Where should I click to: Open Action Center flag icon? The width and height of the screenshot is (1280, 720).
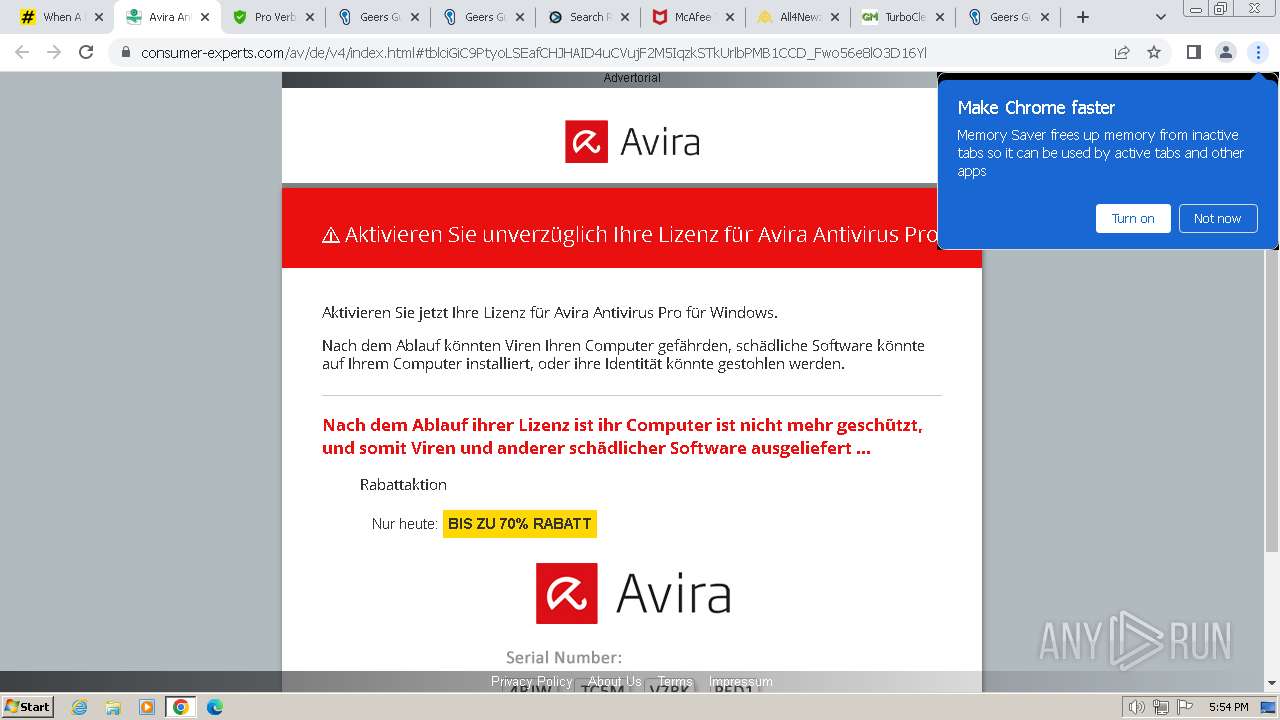(x=1184, y=707)
